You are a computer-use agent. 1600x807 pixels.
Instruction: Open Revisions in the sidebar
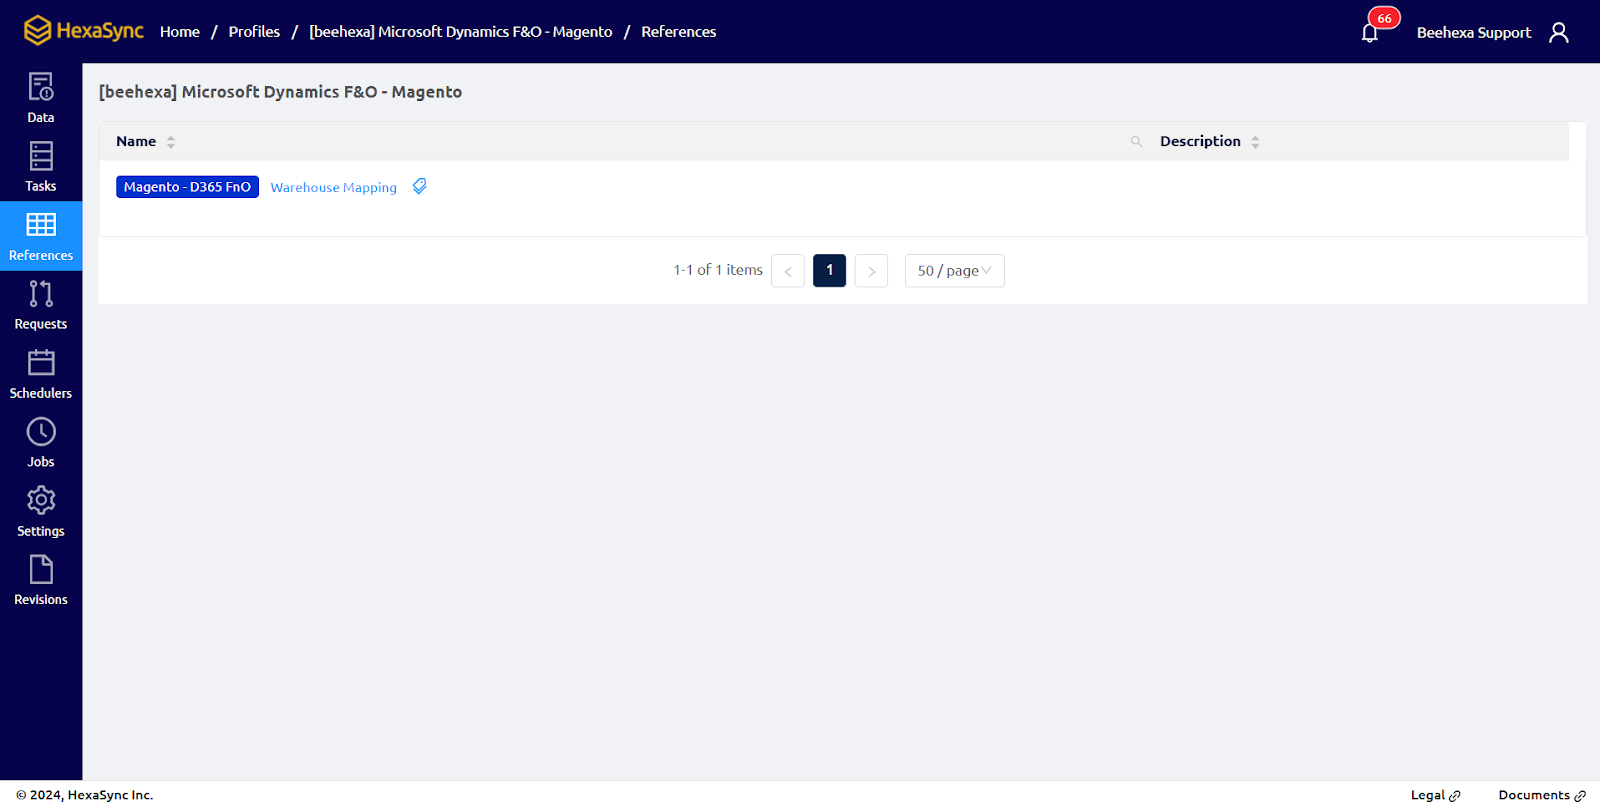coord(41,581)
